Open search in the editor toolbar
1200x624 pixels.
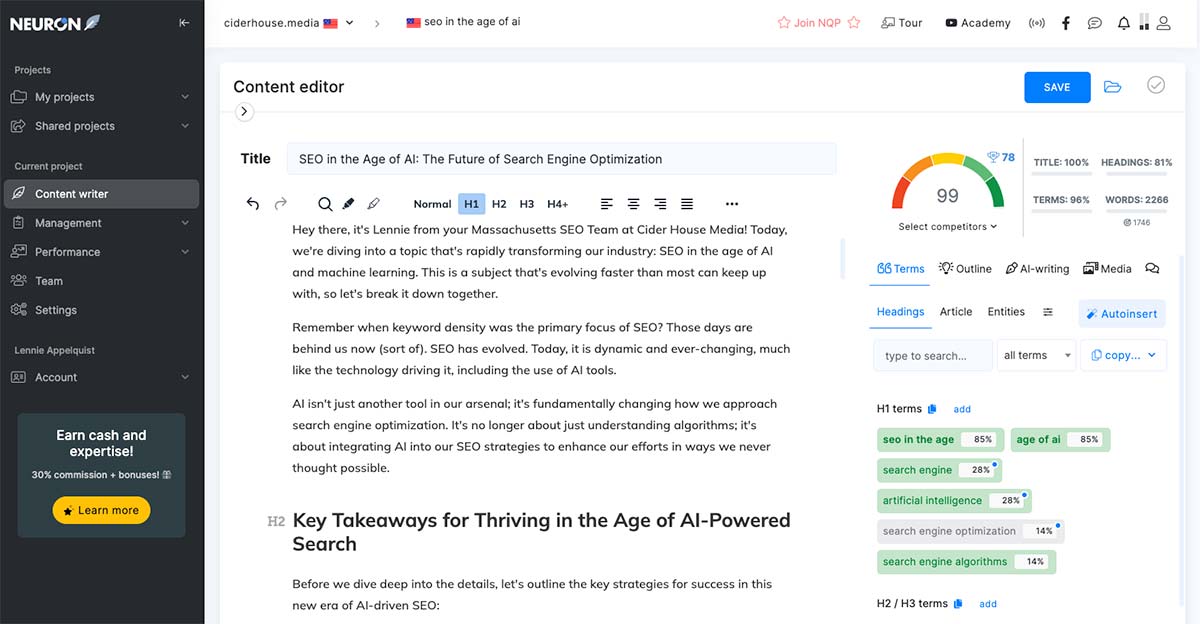coord(325,203)
